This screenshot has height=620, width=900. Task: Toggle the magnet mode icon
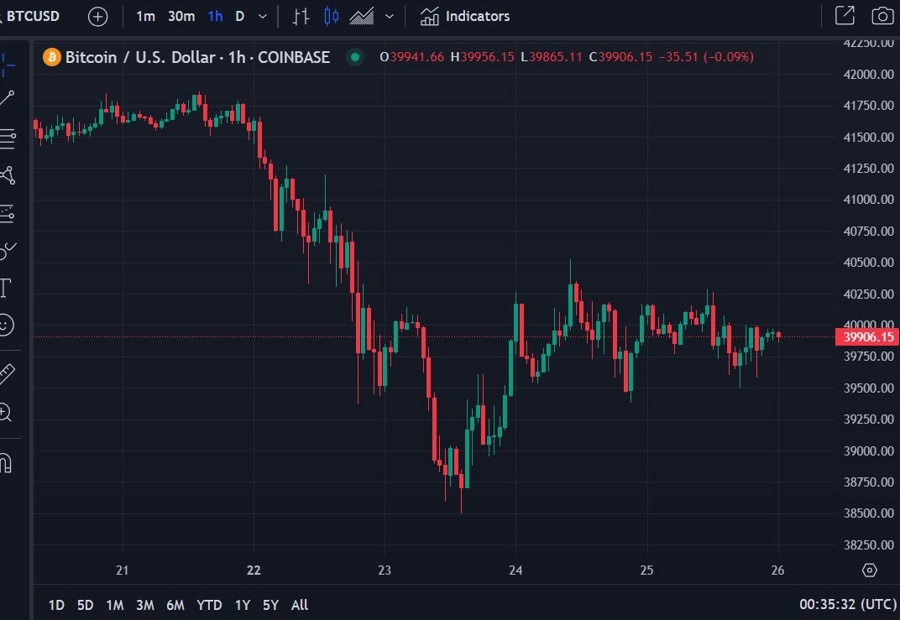click(x=6, y=463)
